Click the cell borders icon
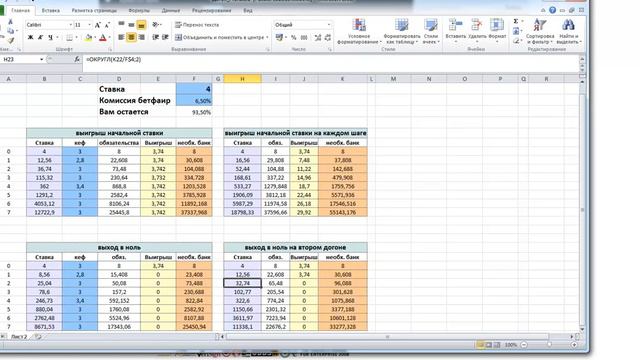Viewport: 640px width, 360px height. click(69, 38)
